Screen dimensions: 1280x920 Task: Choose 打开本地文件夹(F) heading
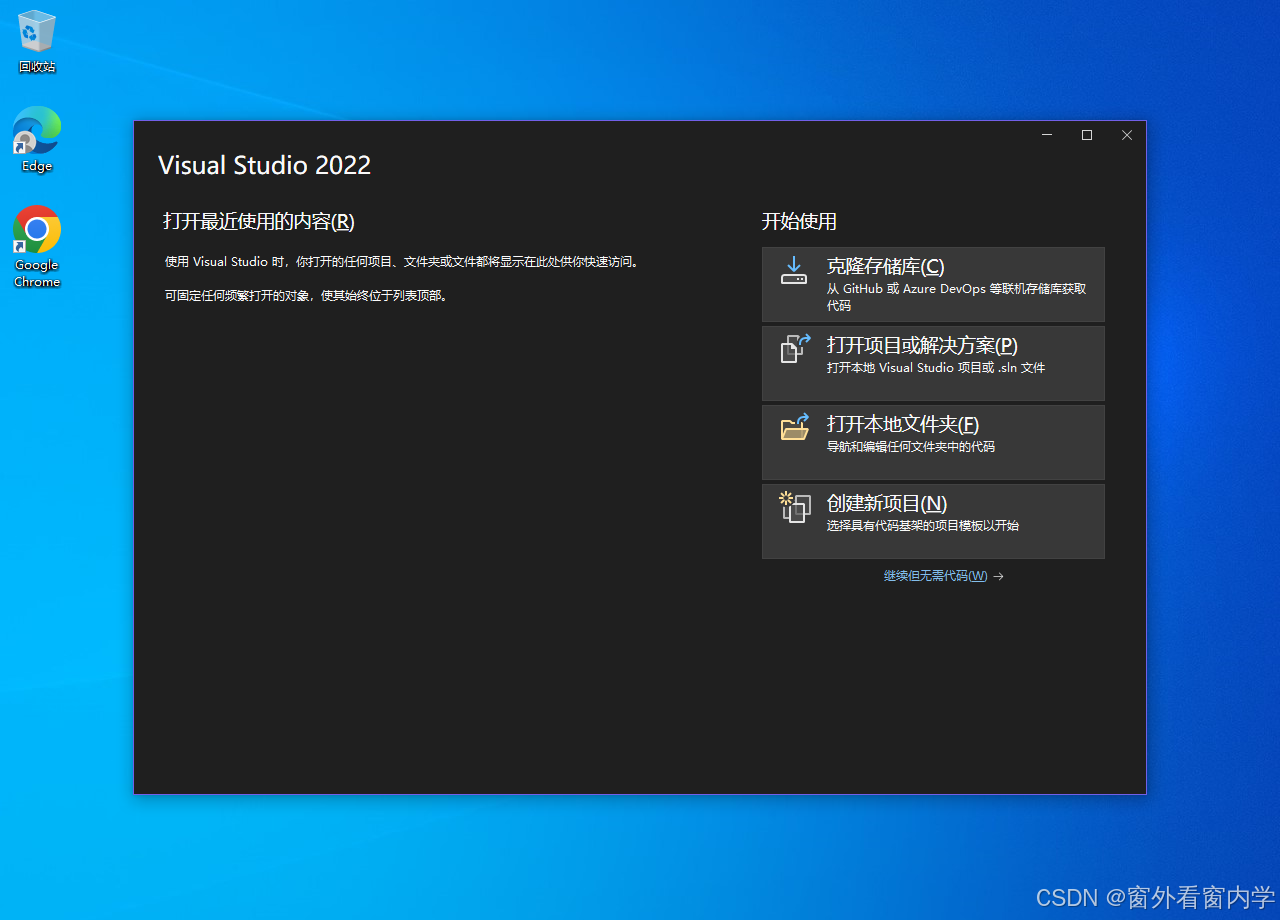click(x=903, y=424)
